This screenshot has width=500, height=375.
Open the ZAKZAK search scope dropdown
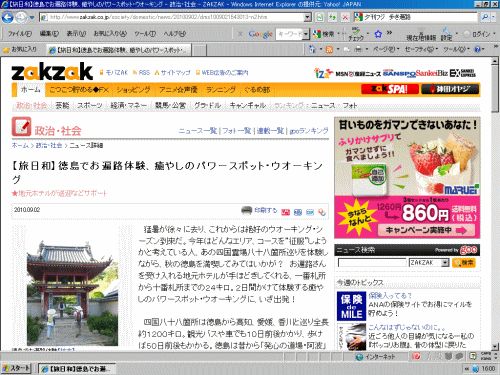[x=445, y=263]
